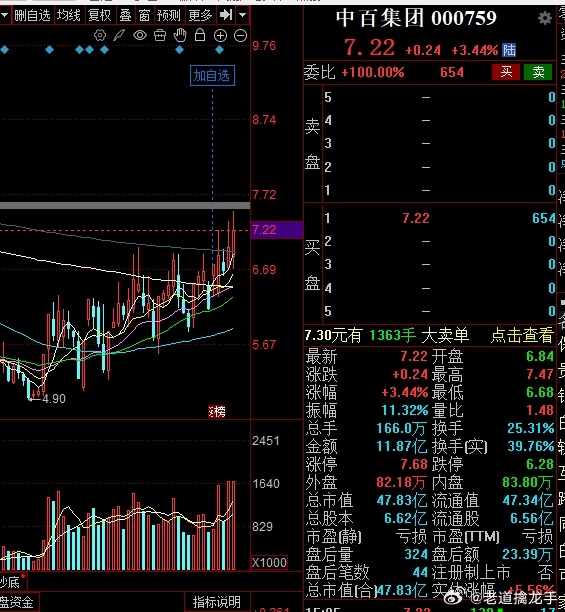565x612 pixels.
Task: Zoom in with the plus circle icon
Action: [x=220, y=36]
